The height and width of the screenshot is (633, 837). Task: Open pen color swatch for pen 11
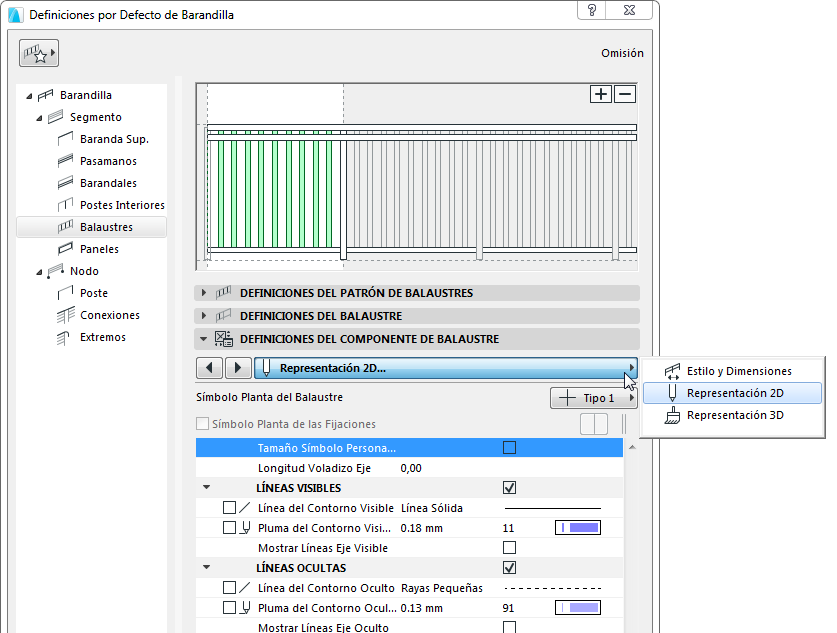click(578, 528)
